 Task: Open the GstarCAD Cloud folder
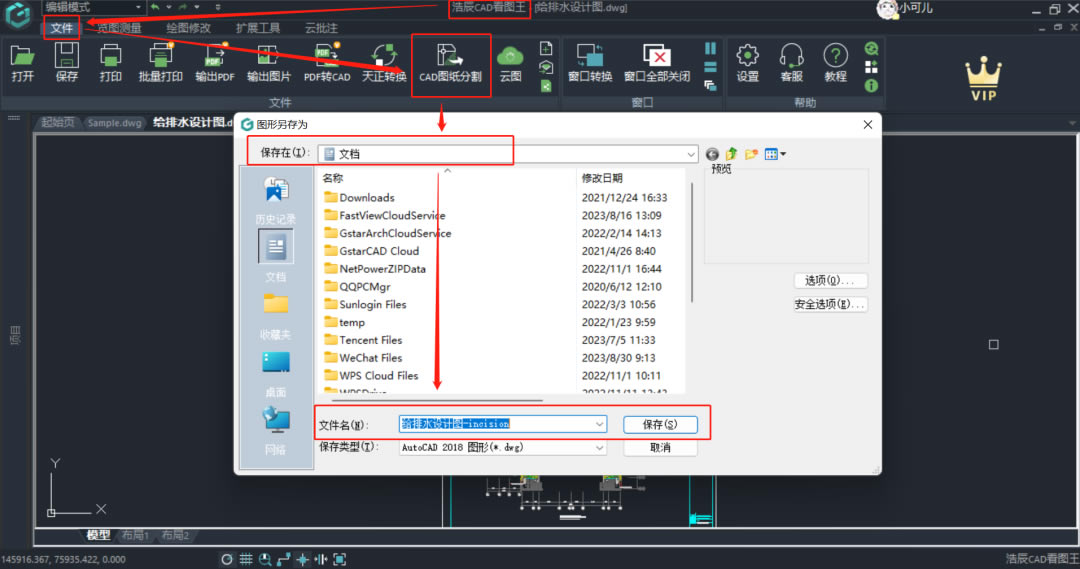coord(378,251)
